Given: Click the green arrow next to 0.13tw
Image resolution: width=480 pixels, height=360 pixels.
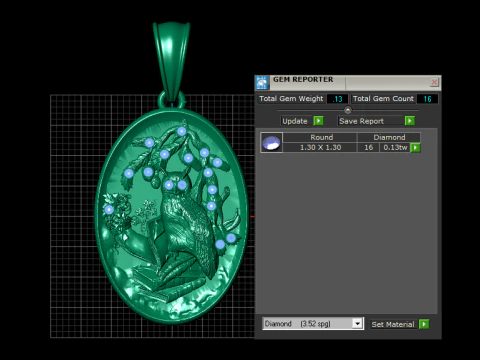Looking at the screenshot, I should pos(415,148).
